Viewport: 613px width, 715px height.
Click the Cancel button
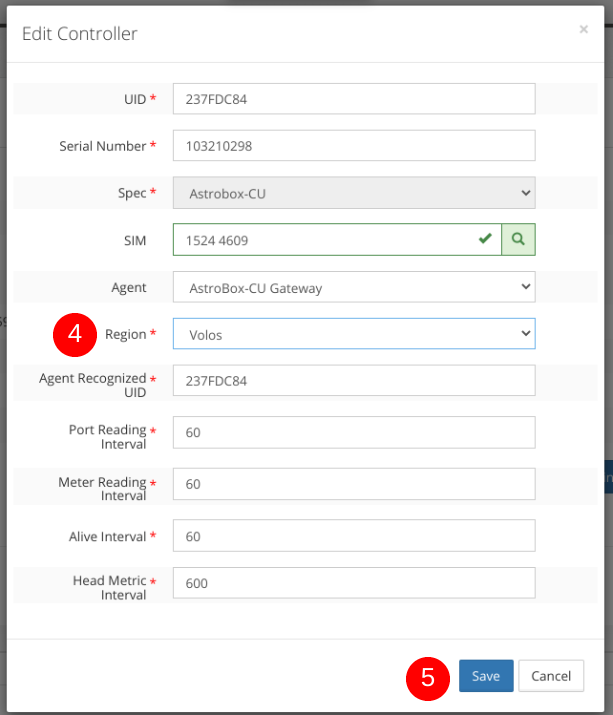tap(551, 676)
